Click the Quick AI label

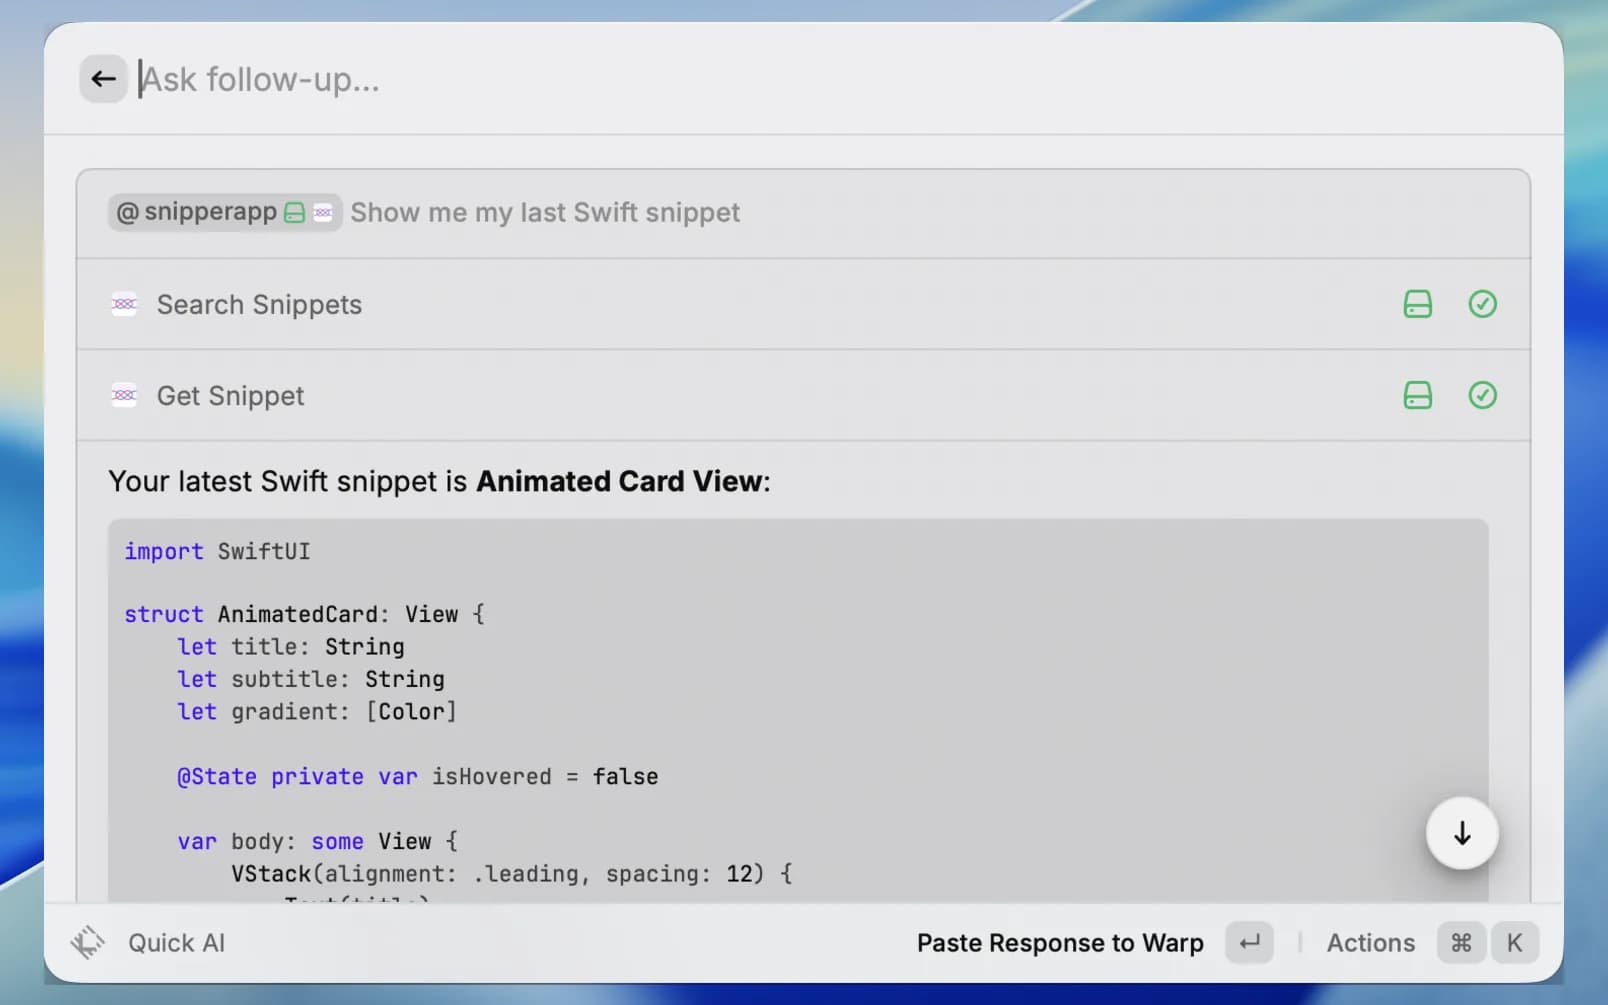click(176, 943)
